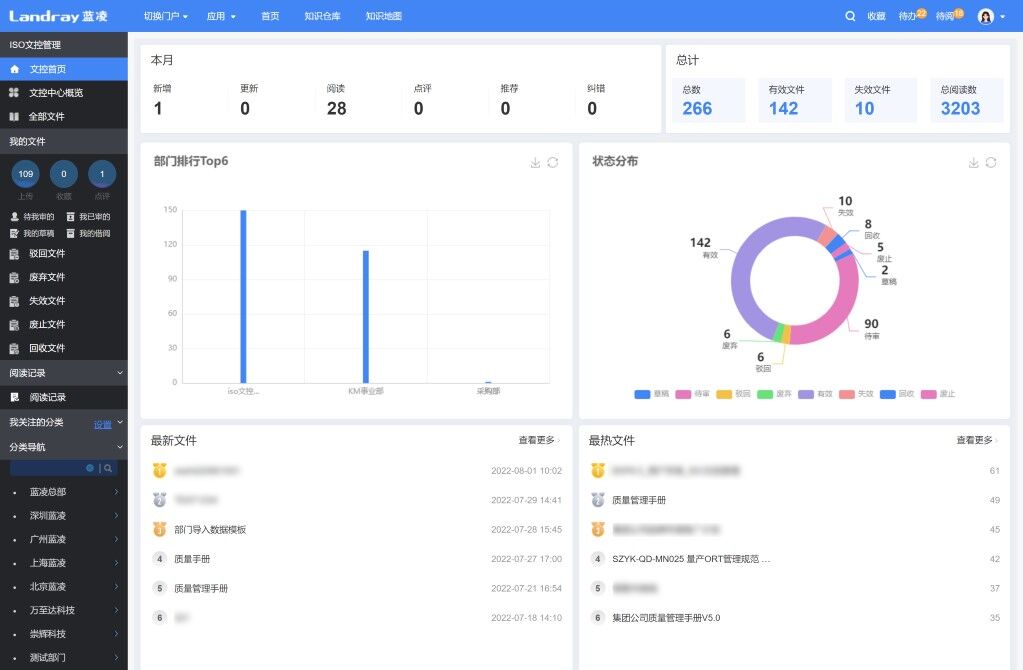
Task: Expand the 应用 dropdown menu
Action: [x=221, y=16]
